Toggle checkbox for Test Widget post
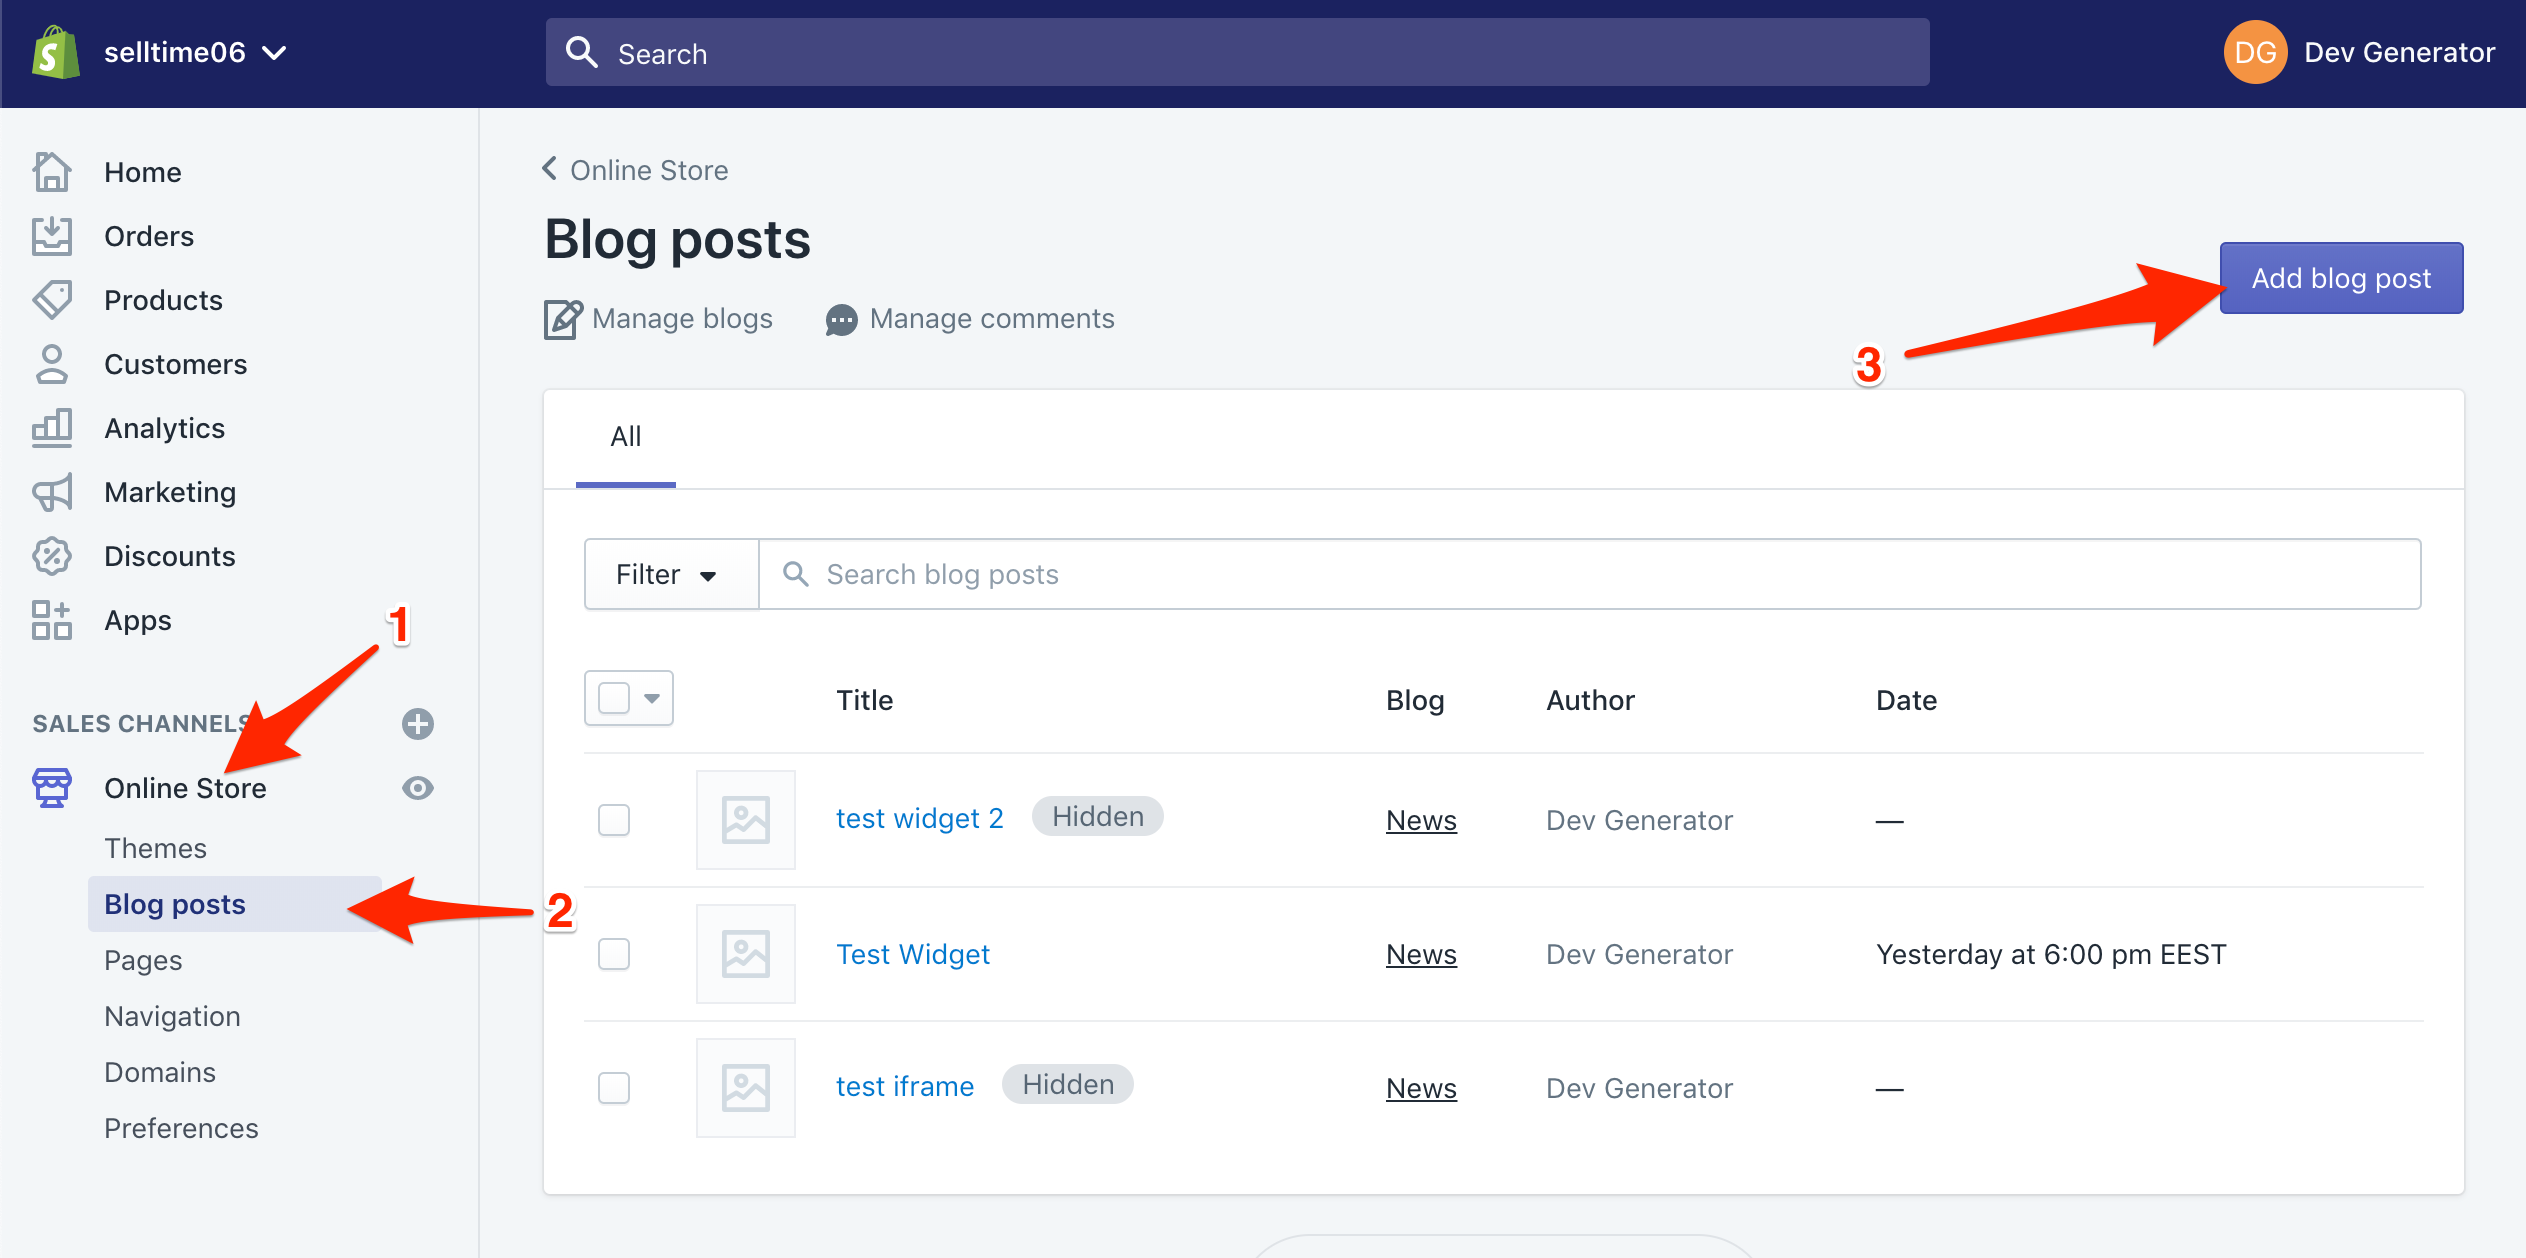Screen dimensions: 2526x1258 (x=615, y=954)
